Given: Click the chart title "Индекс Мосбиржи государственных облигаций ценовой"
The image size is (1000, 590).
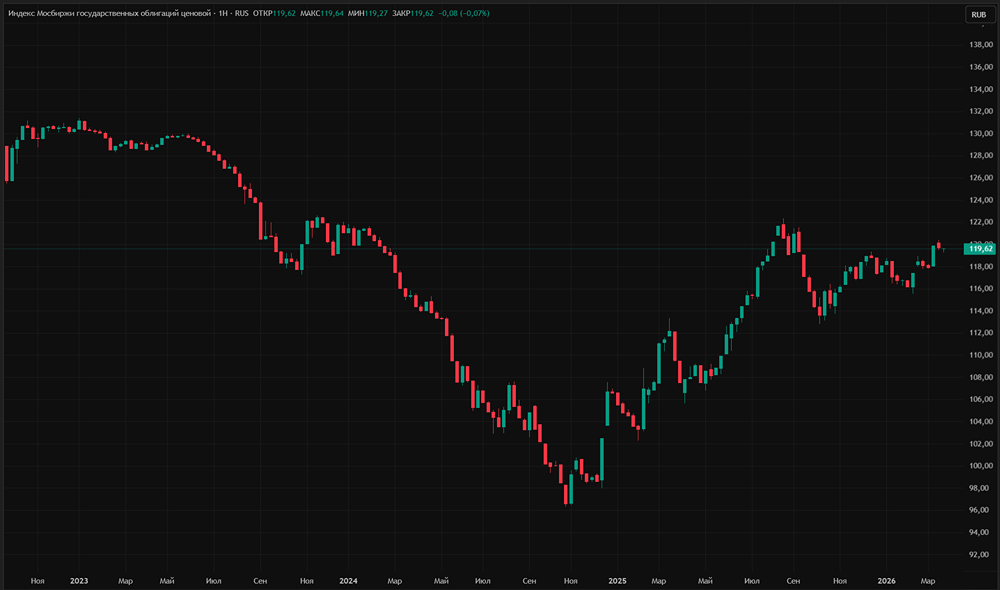Looking at the screenshot, I should pos(110,13).
